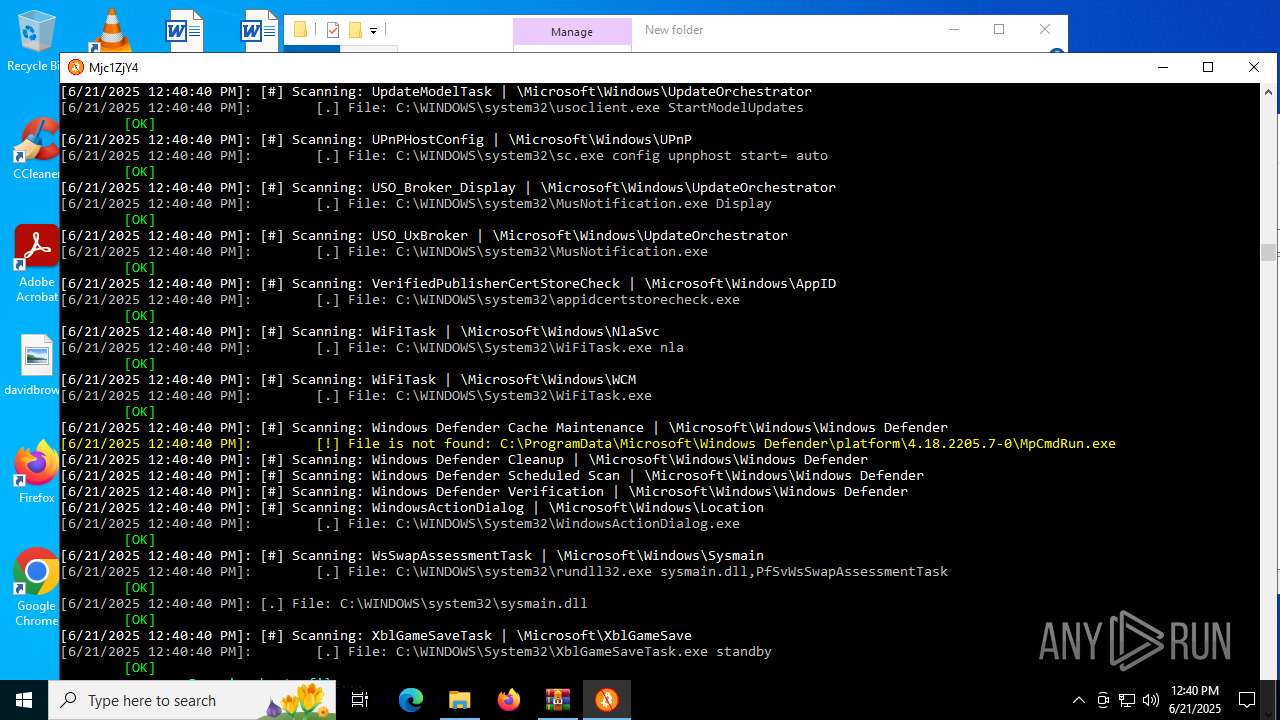Screen dimensions: 1280x720
Task: Click the taskbar search box
Action: [192, 700]
